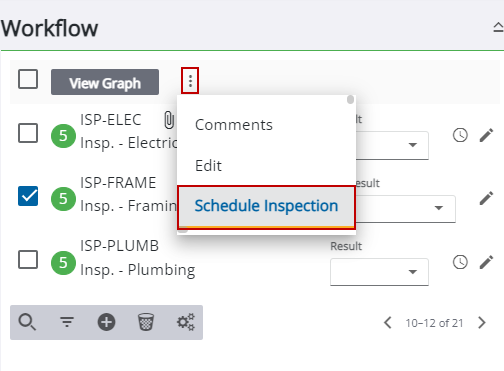Edit ISP-ELEC row with pencil icon
Viewport: 504px width, 371px height.
click(x=486, y=135)
